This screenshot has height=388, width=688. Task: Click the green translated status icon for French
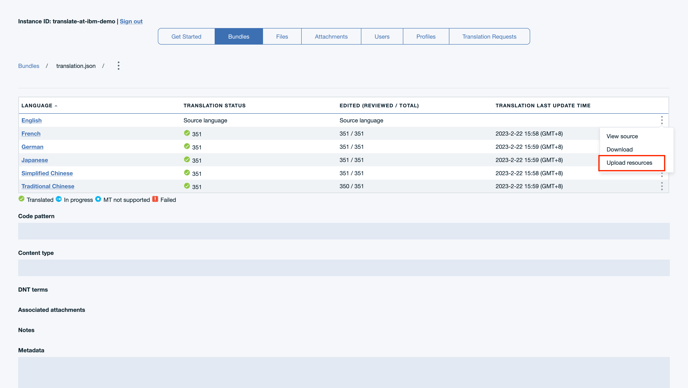[x=187, y=133]
